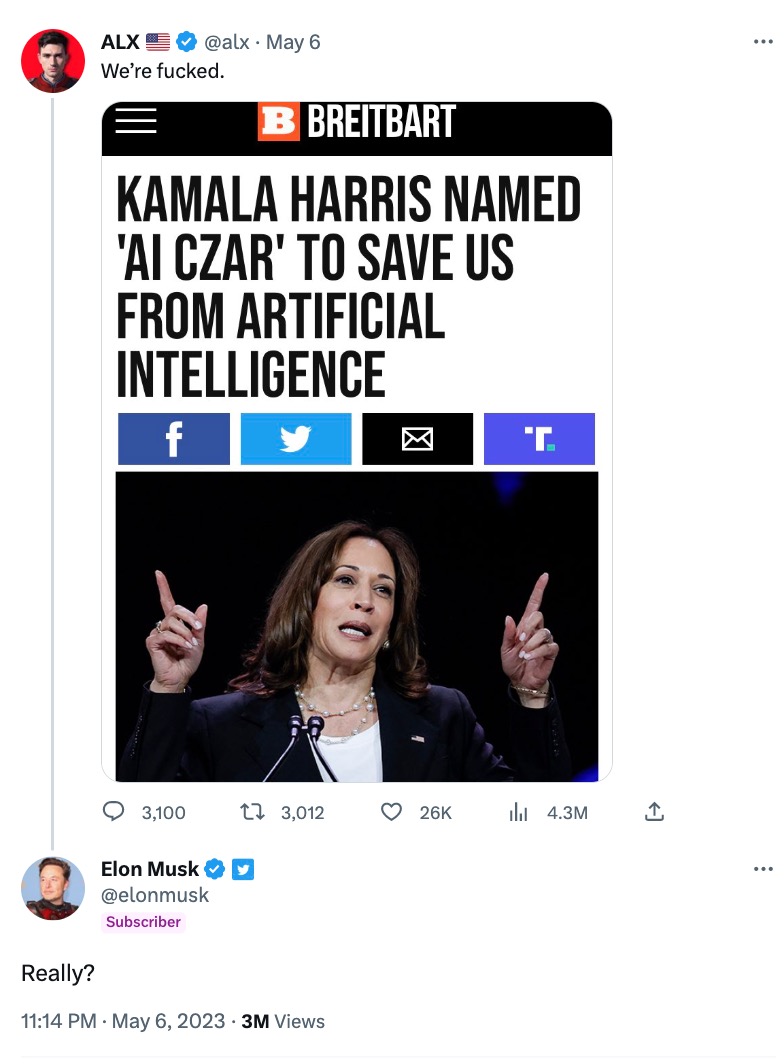Screen dimensions: 784x1064
Task: Click the purple Truth Social share button
Action: click(x=539, y=439)
